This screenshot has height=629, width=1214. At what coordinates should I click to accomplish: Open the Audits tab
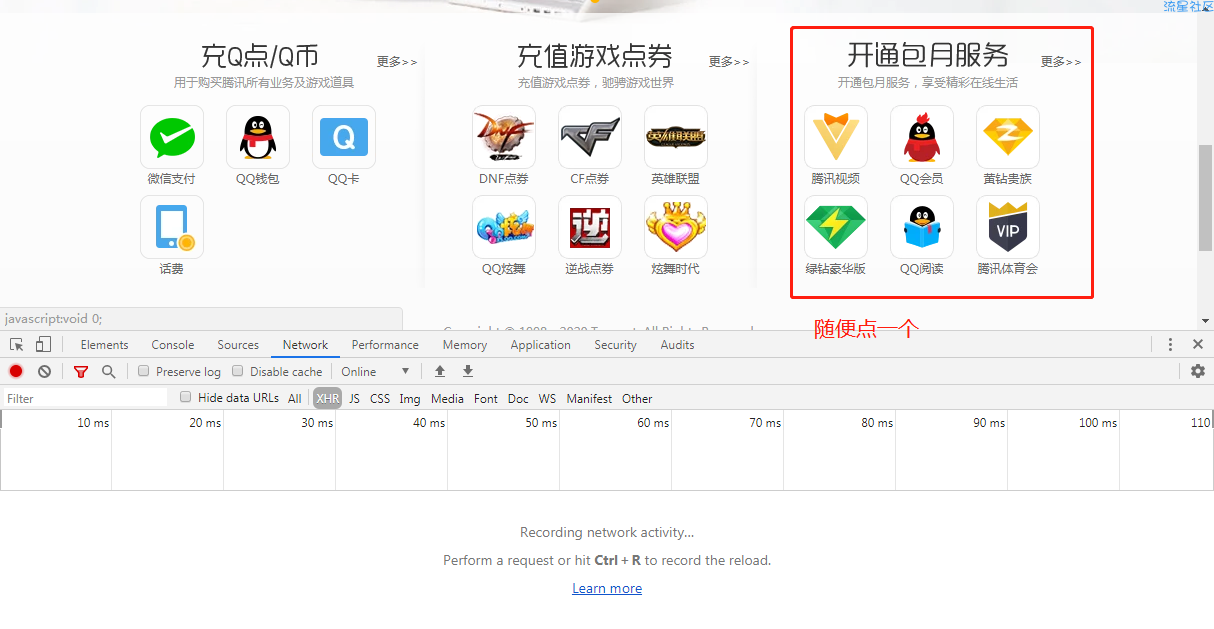(x=677, y=344)
